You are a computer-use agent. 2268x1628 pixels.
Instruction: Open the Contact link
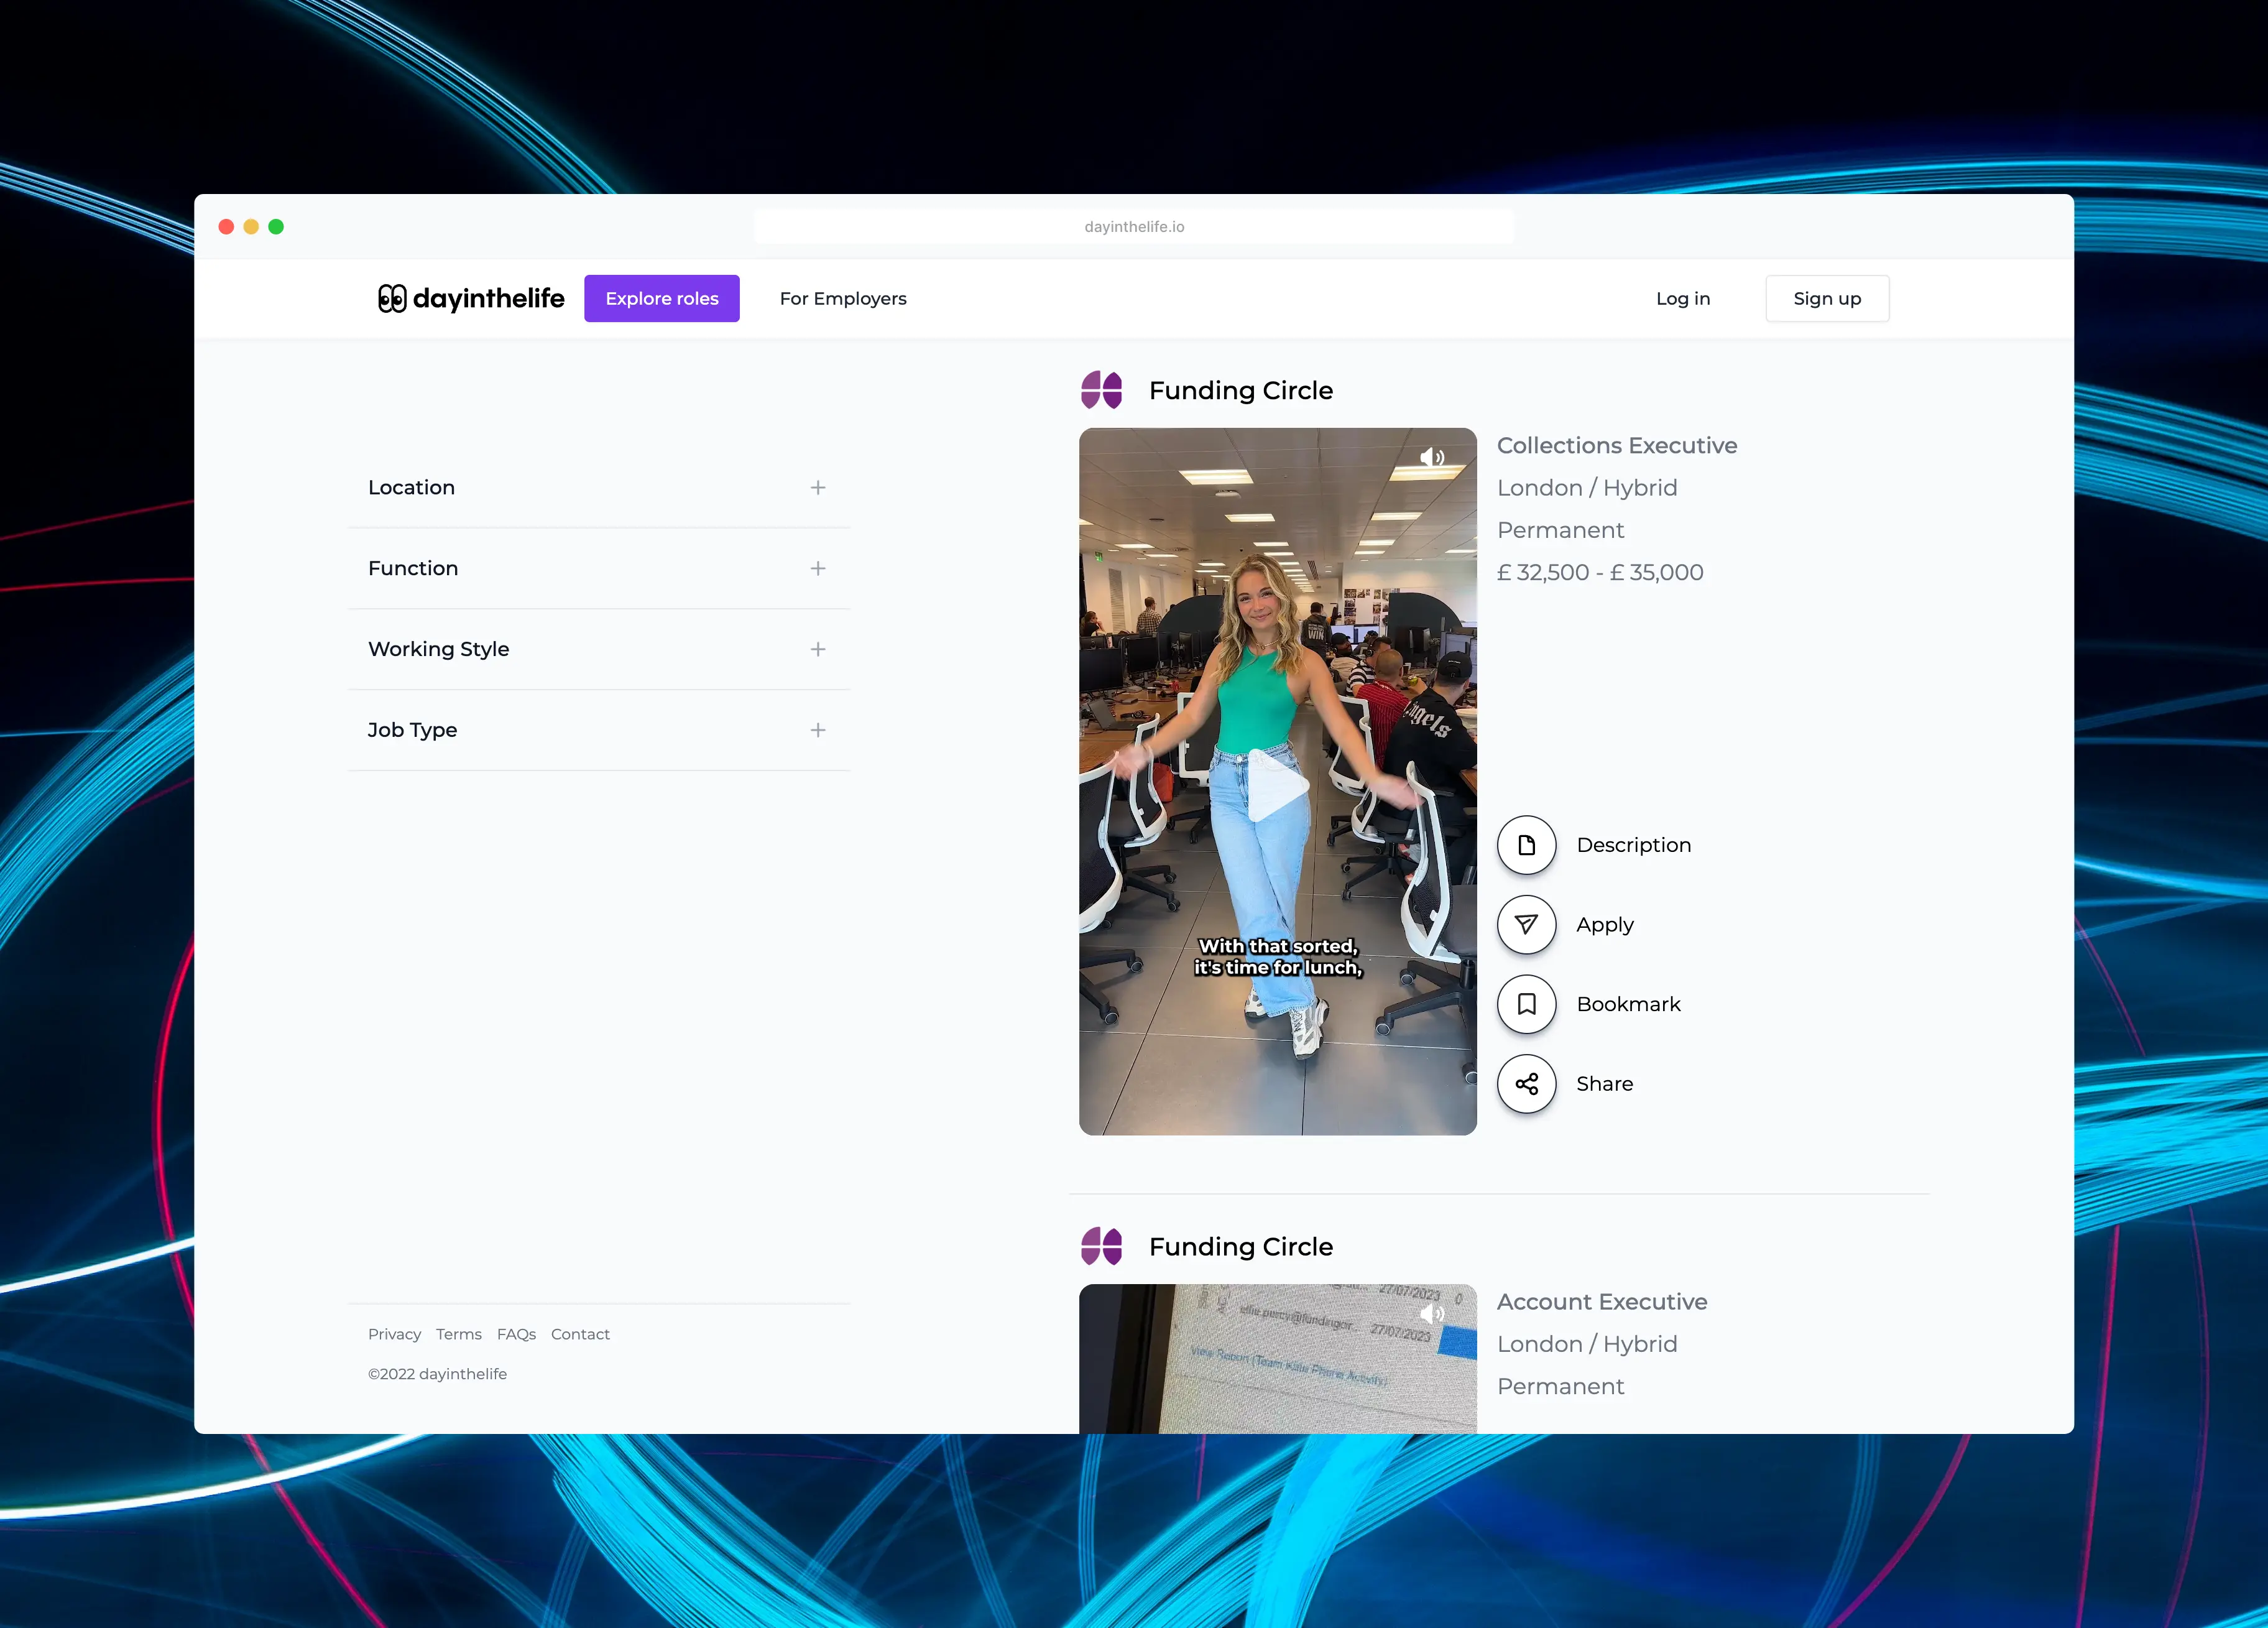[x=580, y=1334]
